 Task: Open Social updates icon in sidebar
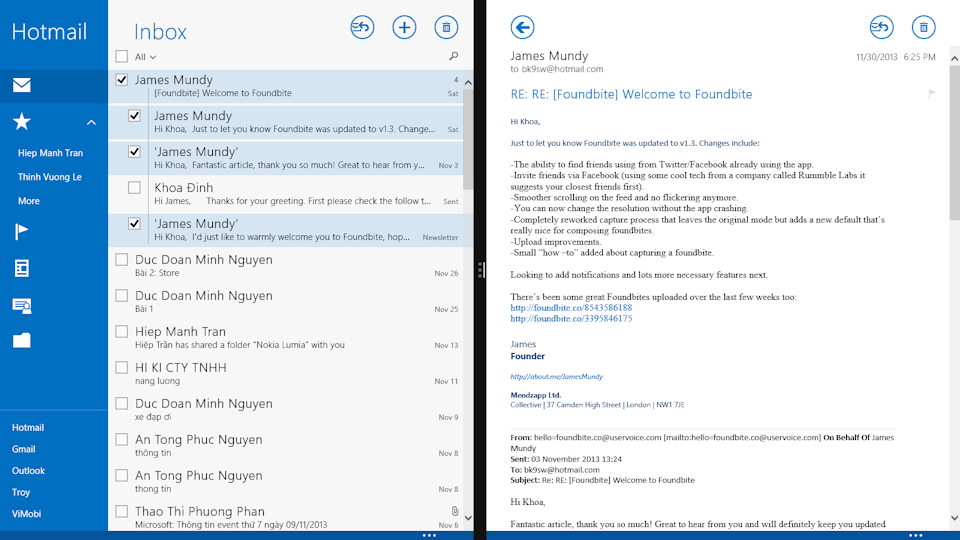click(x=22, y=305)
